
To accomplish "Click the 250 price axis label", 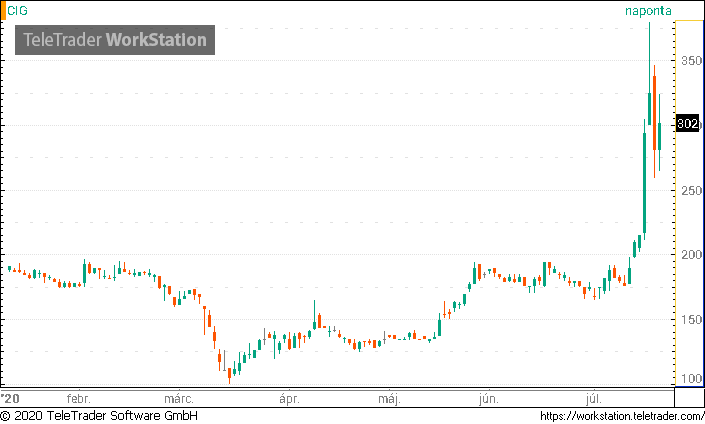I will pyautogui.click(x=691, y=191).
